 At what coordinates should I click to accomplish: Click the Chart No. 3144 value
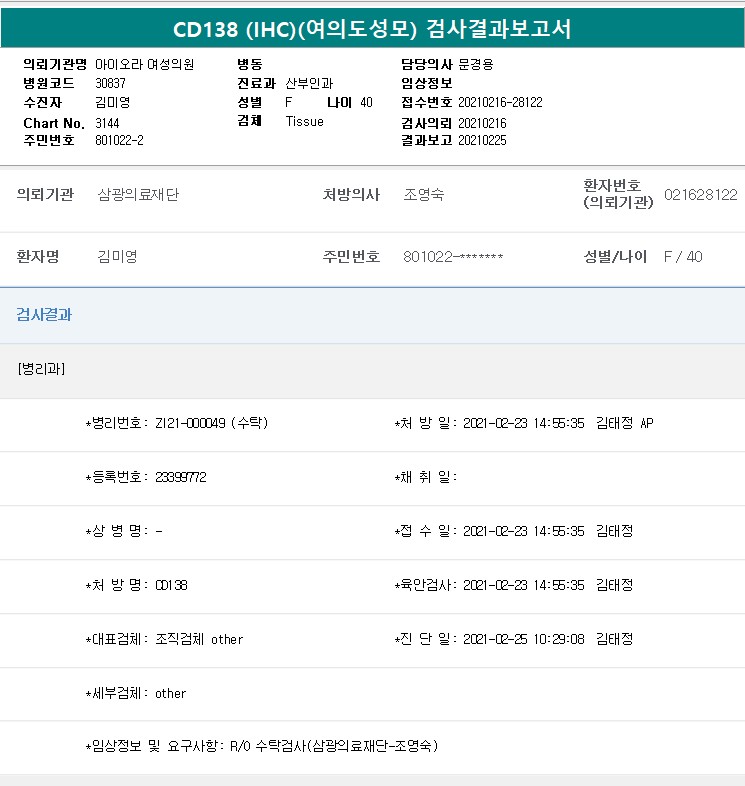click(107, 122)
